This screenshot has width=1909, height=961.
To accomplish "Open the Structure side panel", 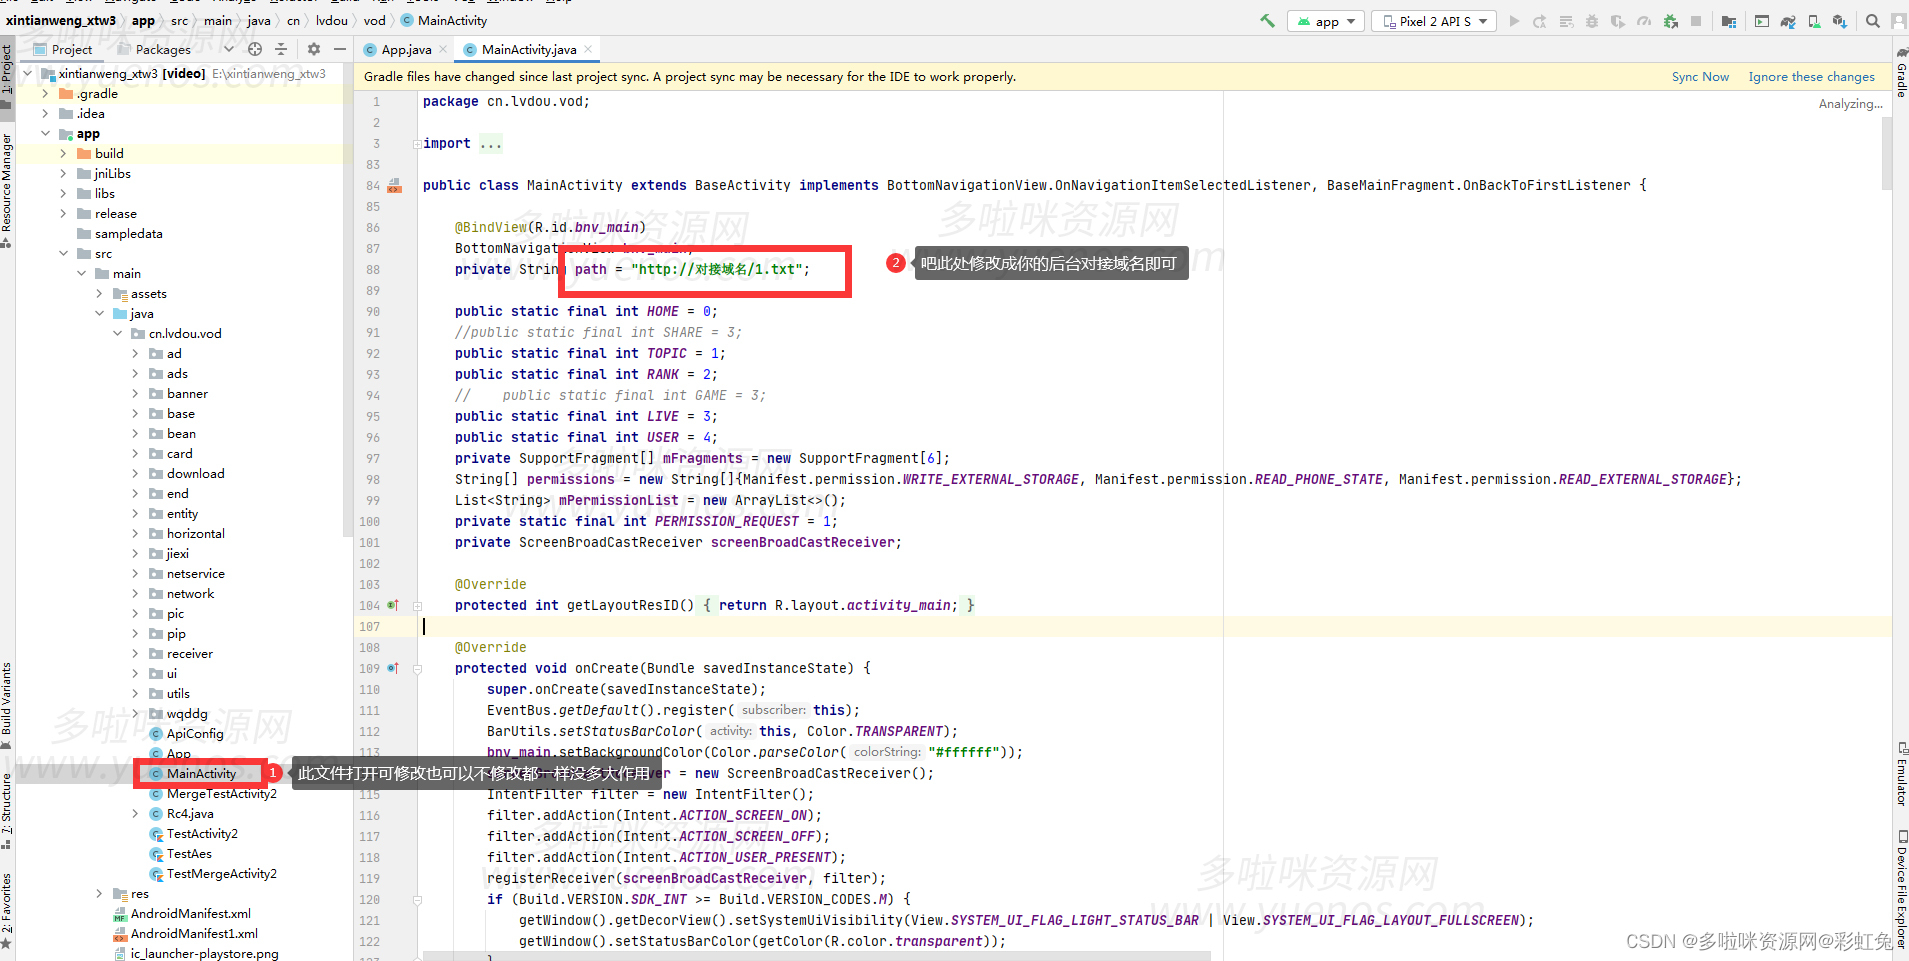I will click(x=7, y=810).
